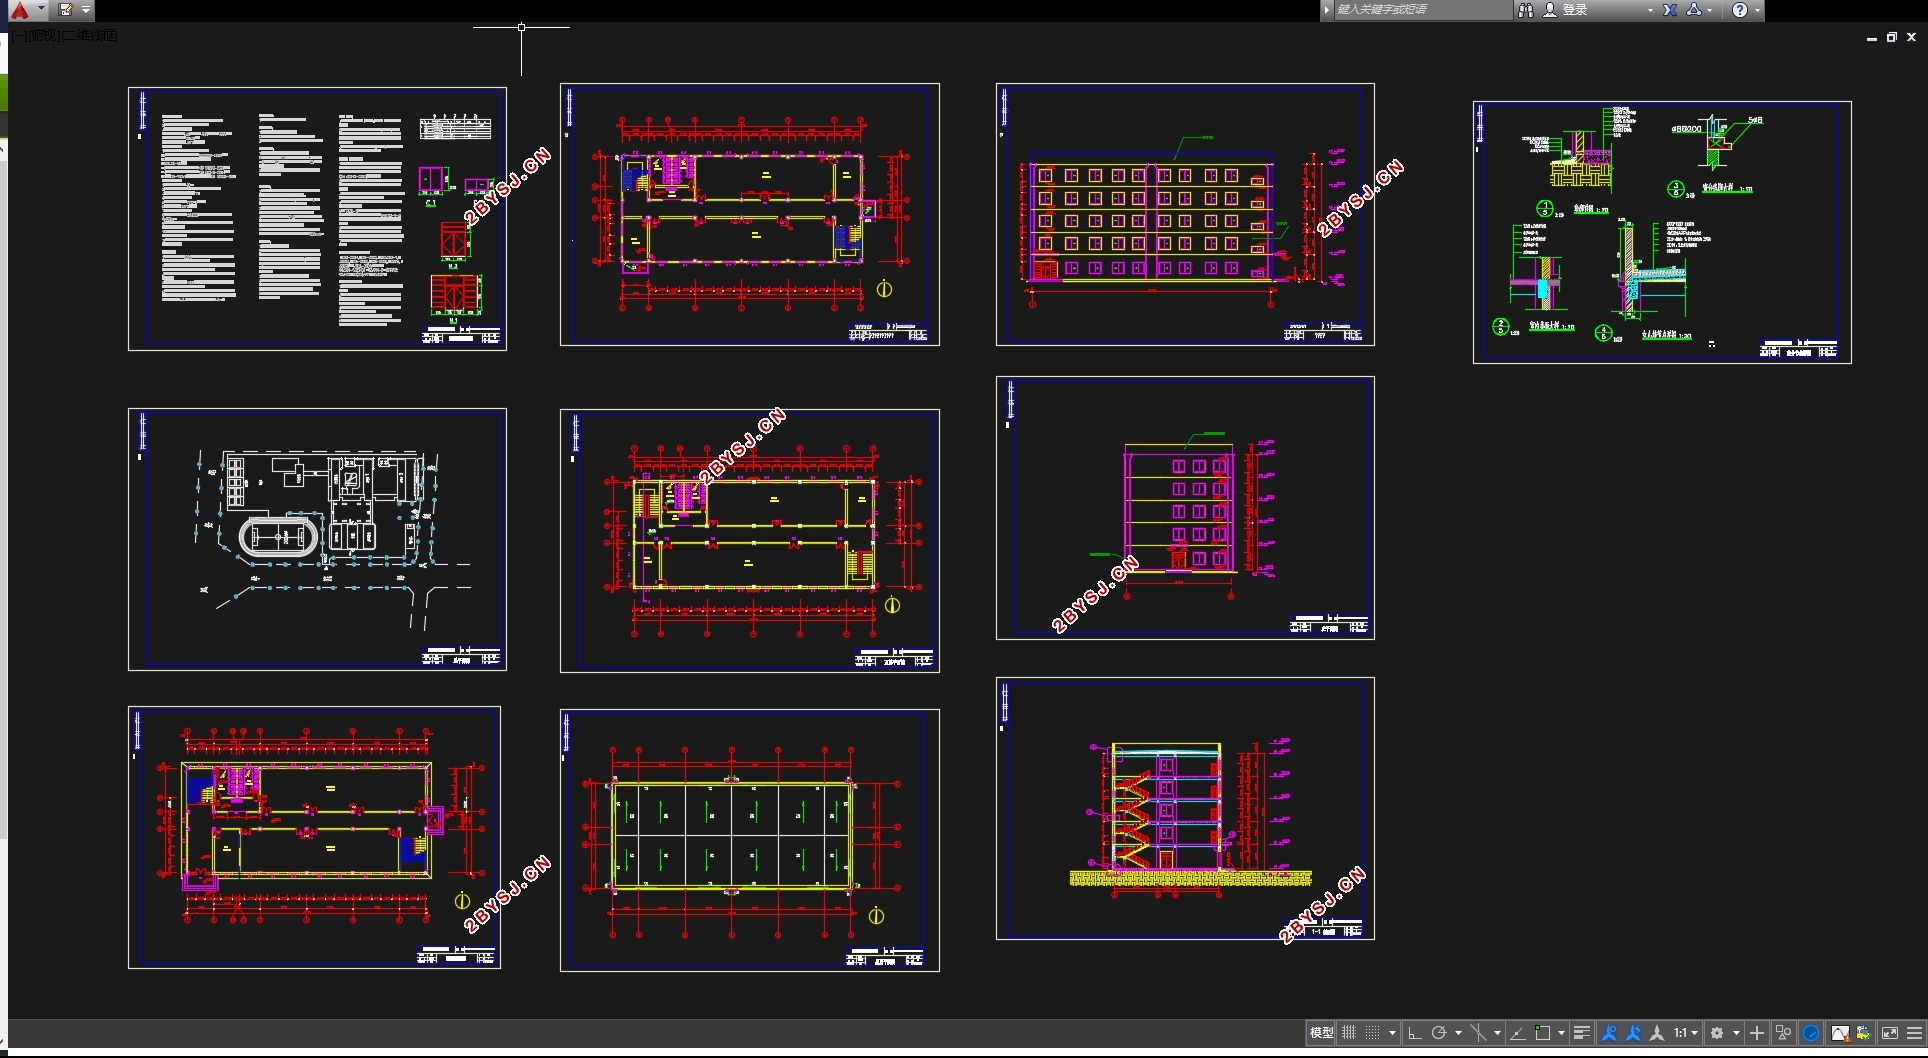Select the side elevation drawing sheet

(1185, 508)
